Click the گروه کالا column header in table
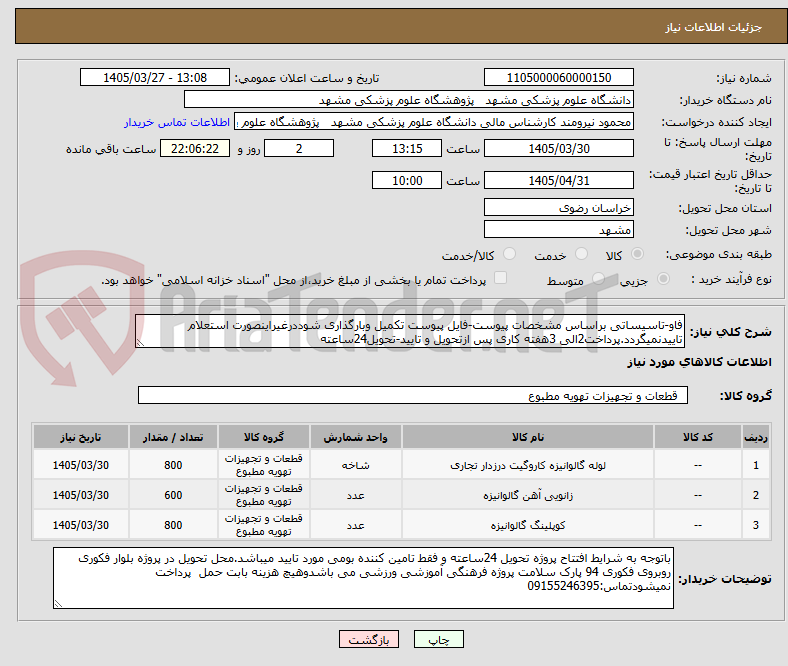This screenshot has width=788, height=666. [x=264, y=437]
